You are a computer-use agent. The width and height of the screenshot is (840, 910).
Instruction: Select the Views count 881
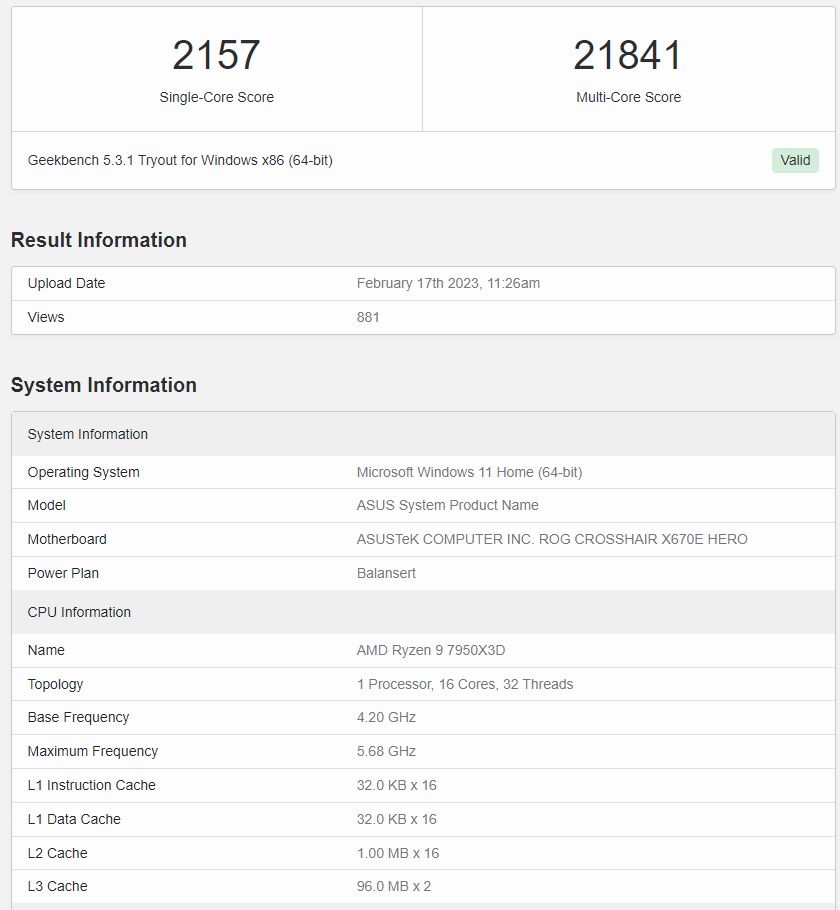[367, 317]
